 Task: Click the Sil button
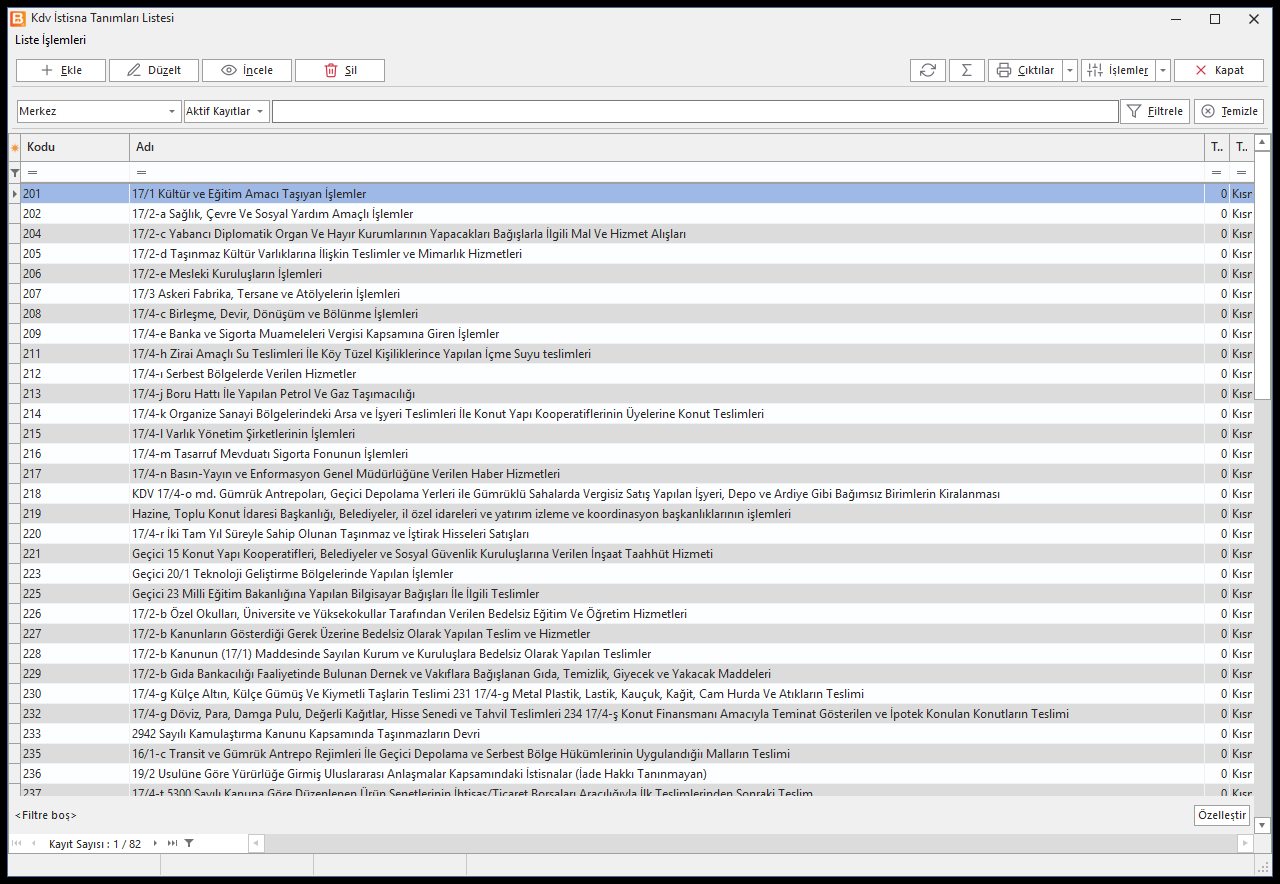(x=339, y=70)
